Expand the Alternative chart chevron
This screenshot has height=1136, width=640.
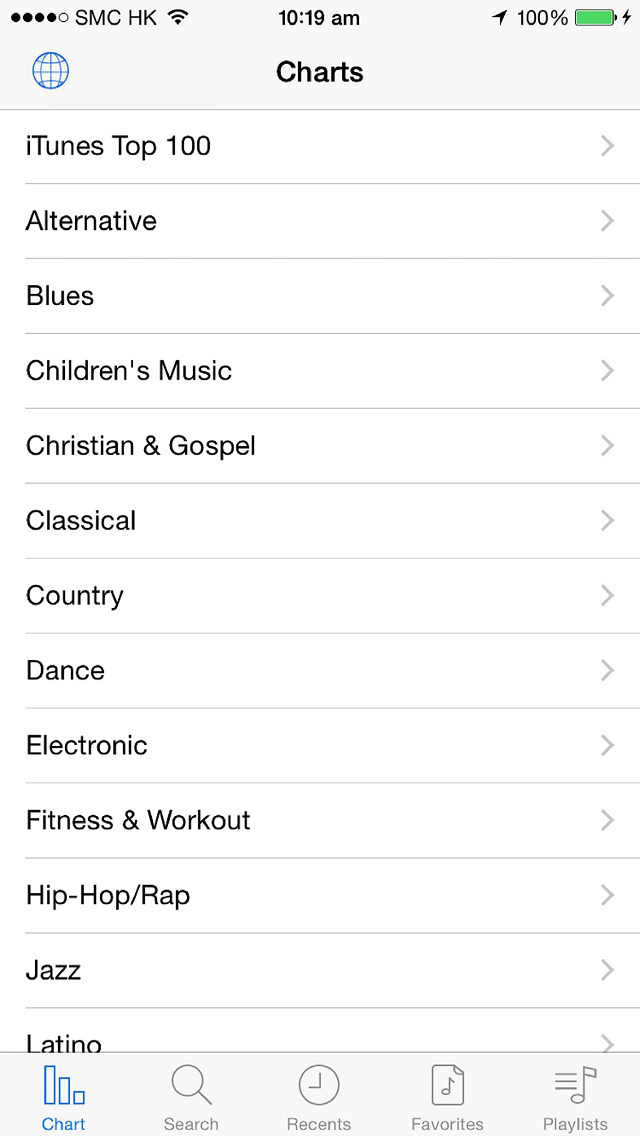[608, 221]
